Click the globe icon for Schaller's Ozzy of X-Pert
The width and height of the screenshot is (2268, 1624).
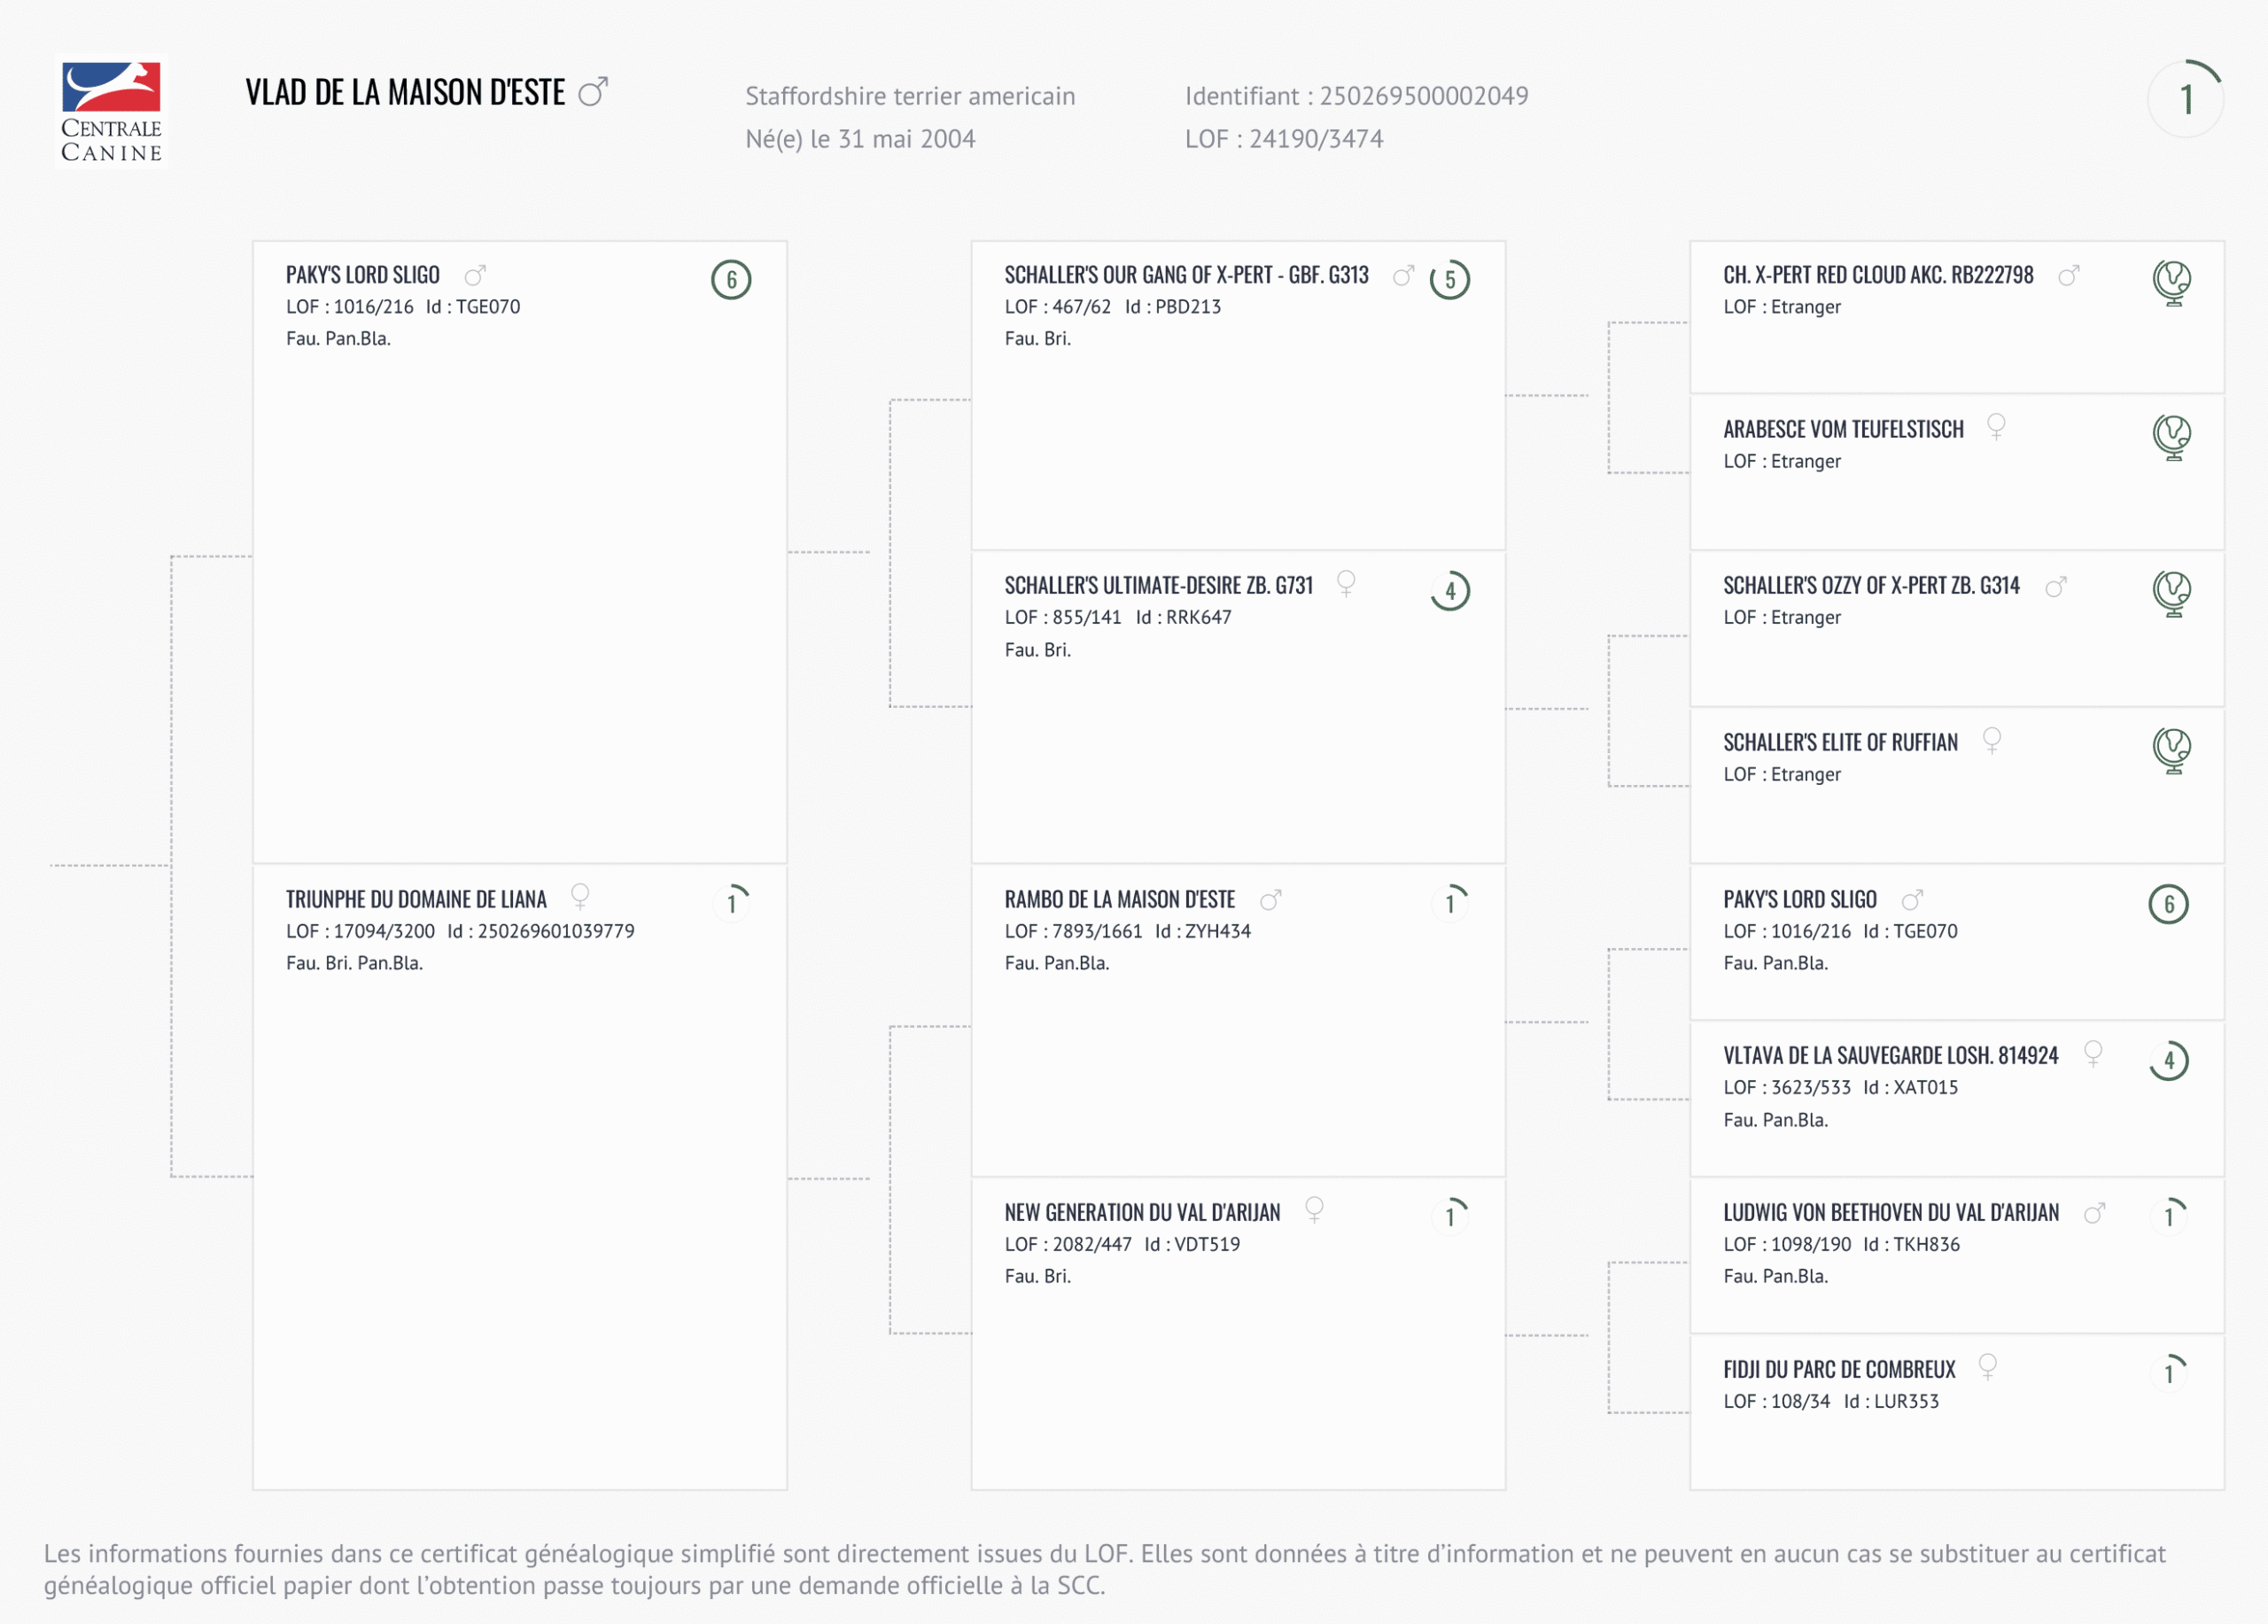pos(2171,593)
